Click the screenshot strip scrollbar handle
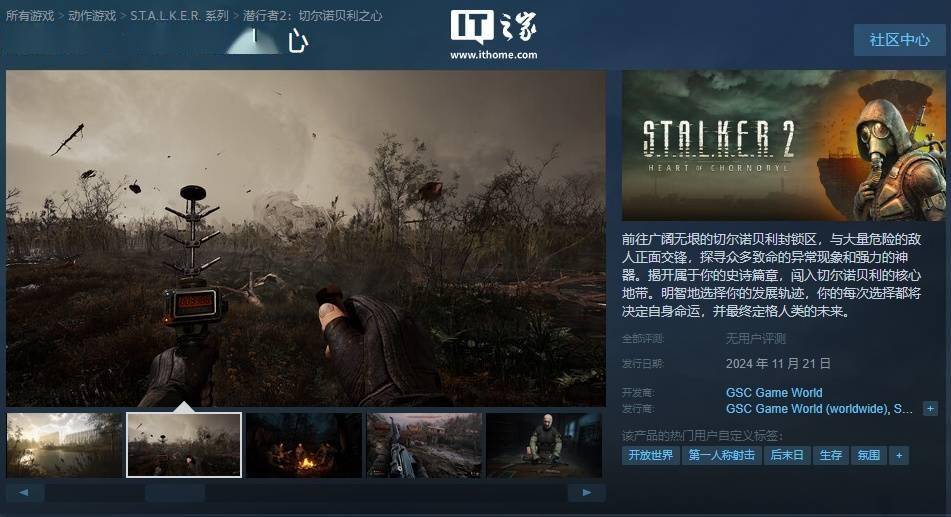Screen dimensions: 951x517 click(175, 493)
